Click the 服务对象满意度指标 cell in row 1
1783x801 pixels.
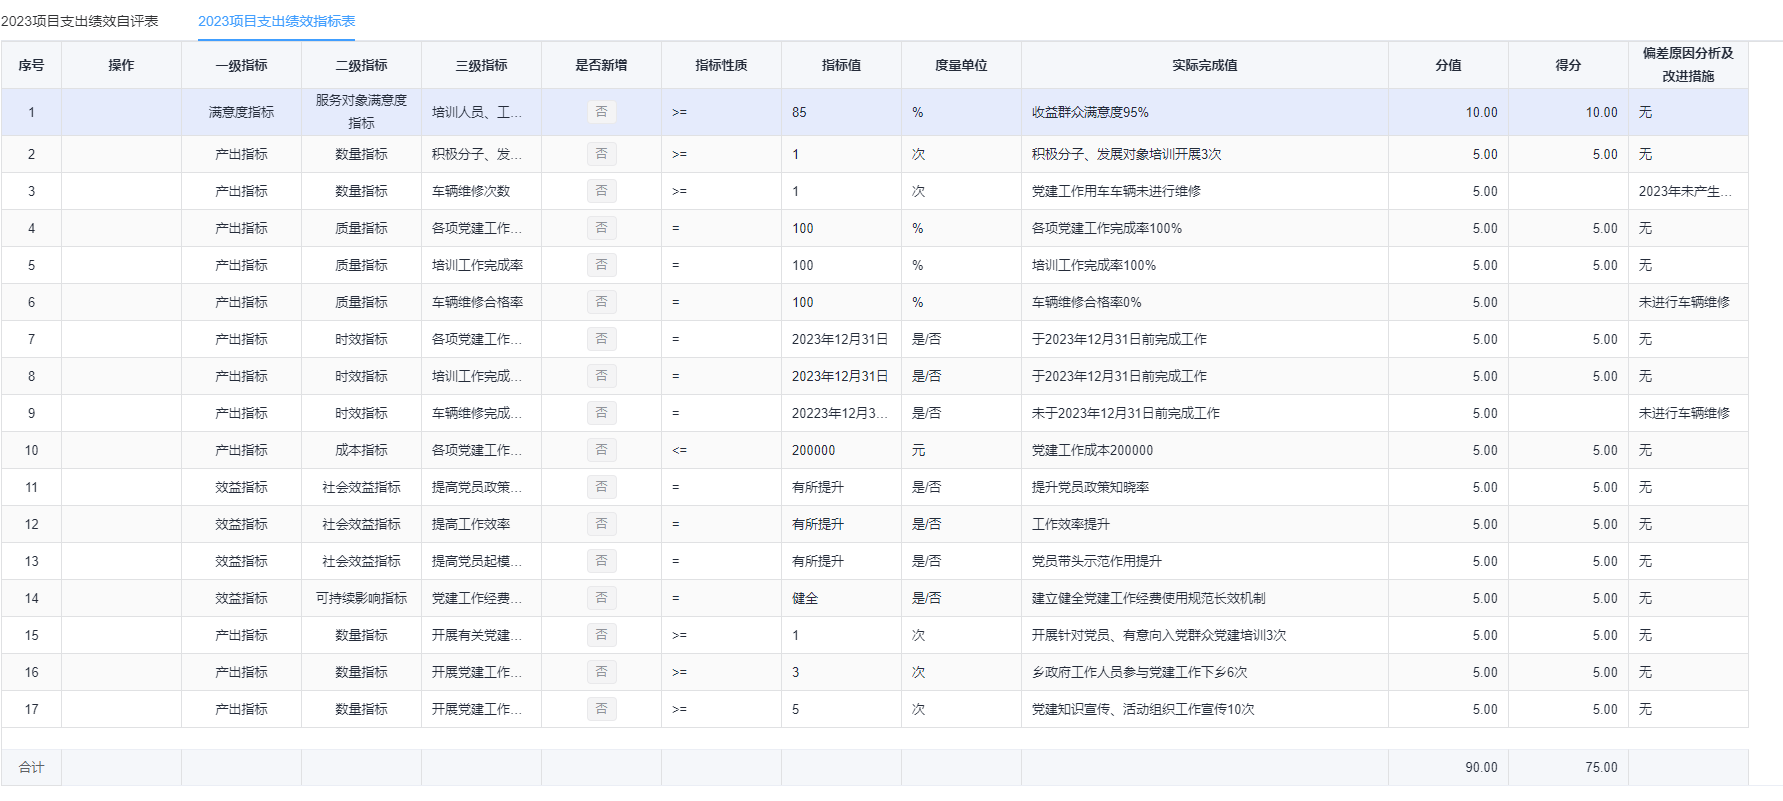361,112
